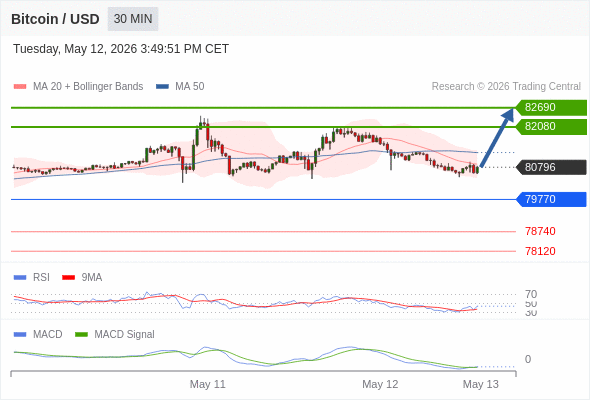This screenshot has width=590, height=400.
Task: Select the 82690 green resistance label
Action: click(551, 107)
